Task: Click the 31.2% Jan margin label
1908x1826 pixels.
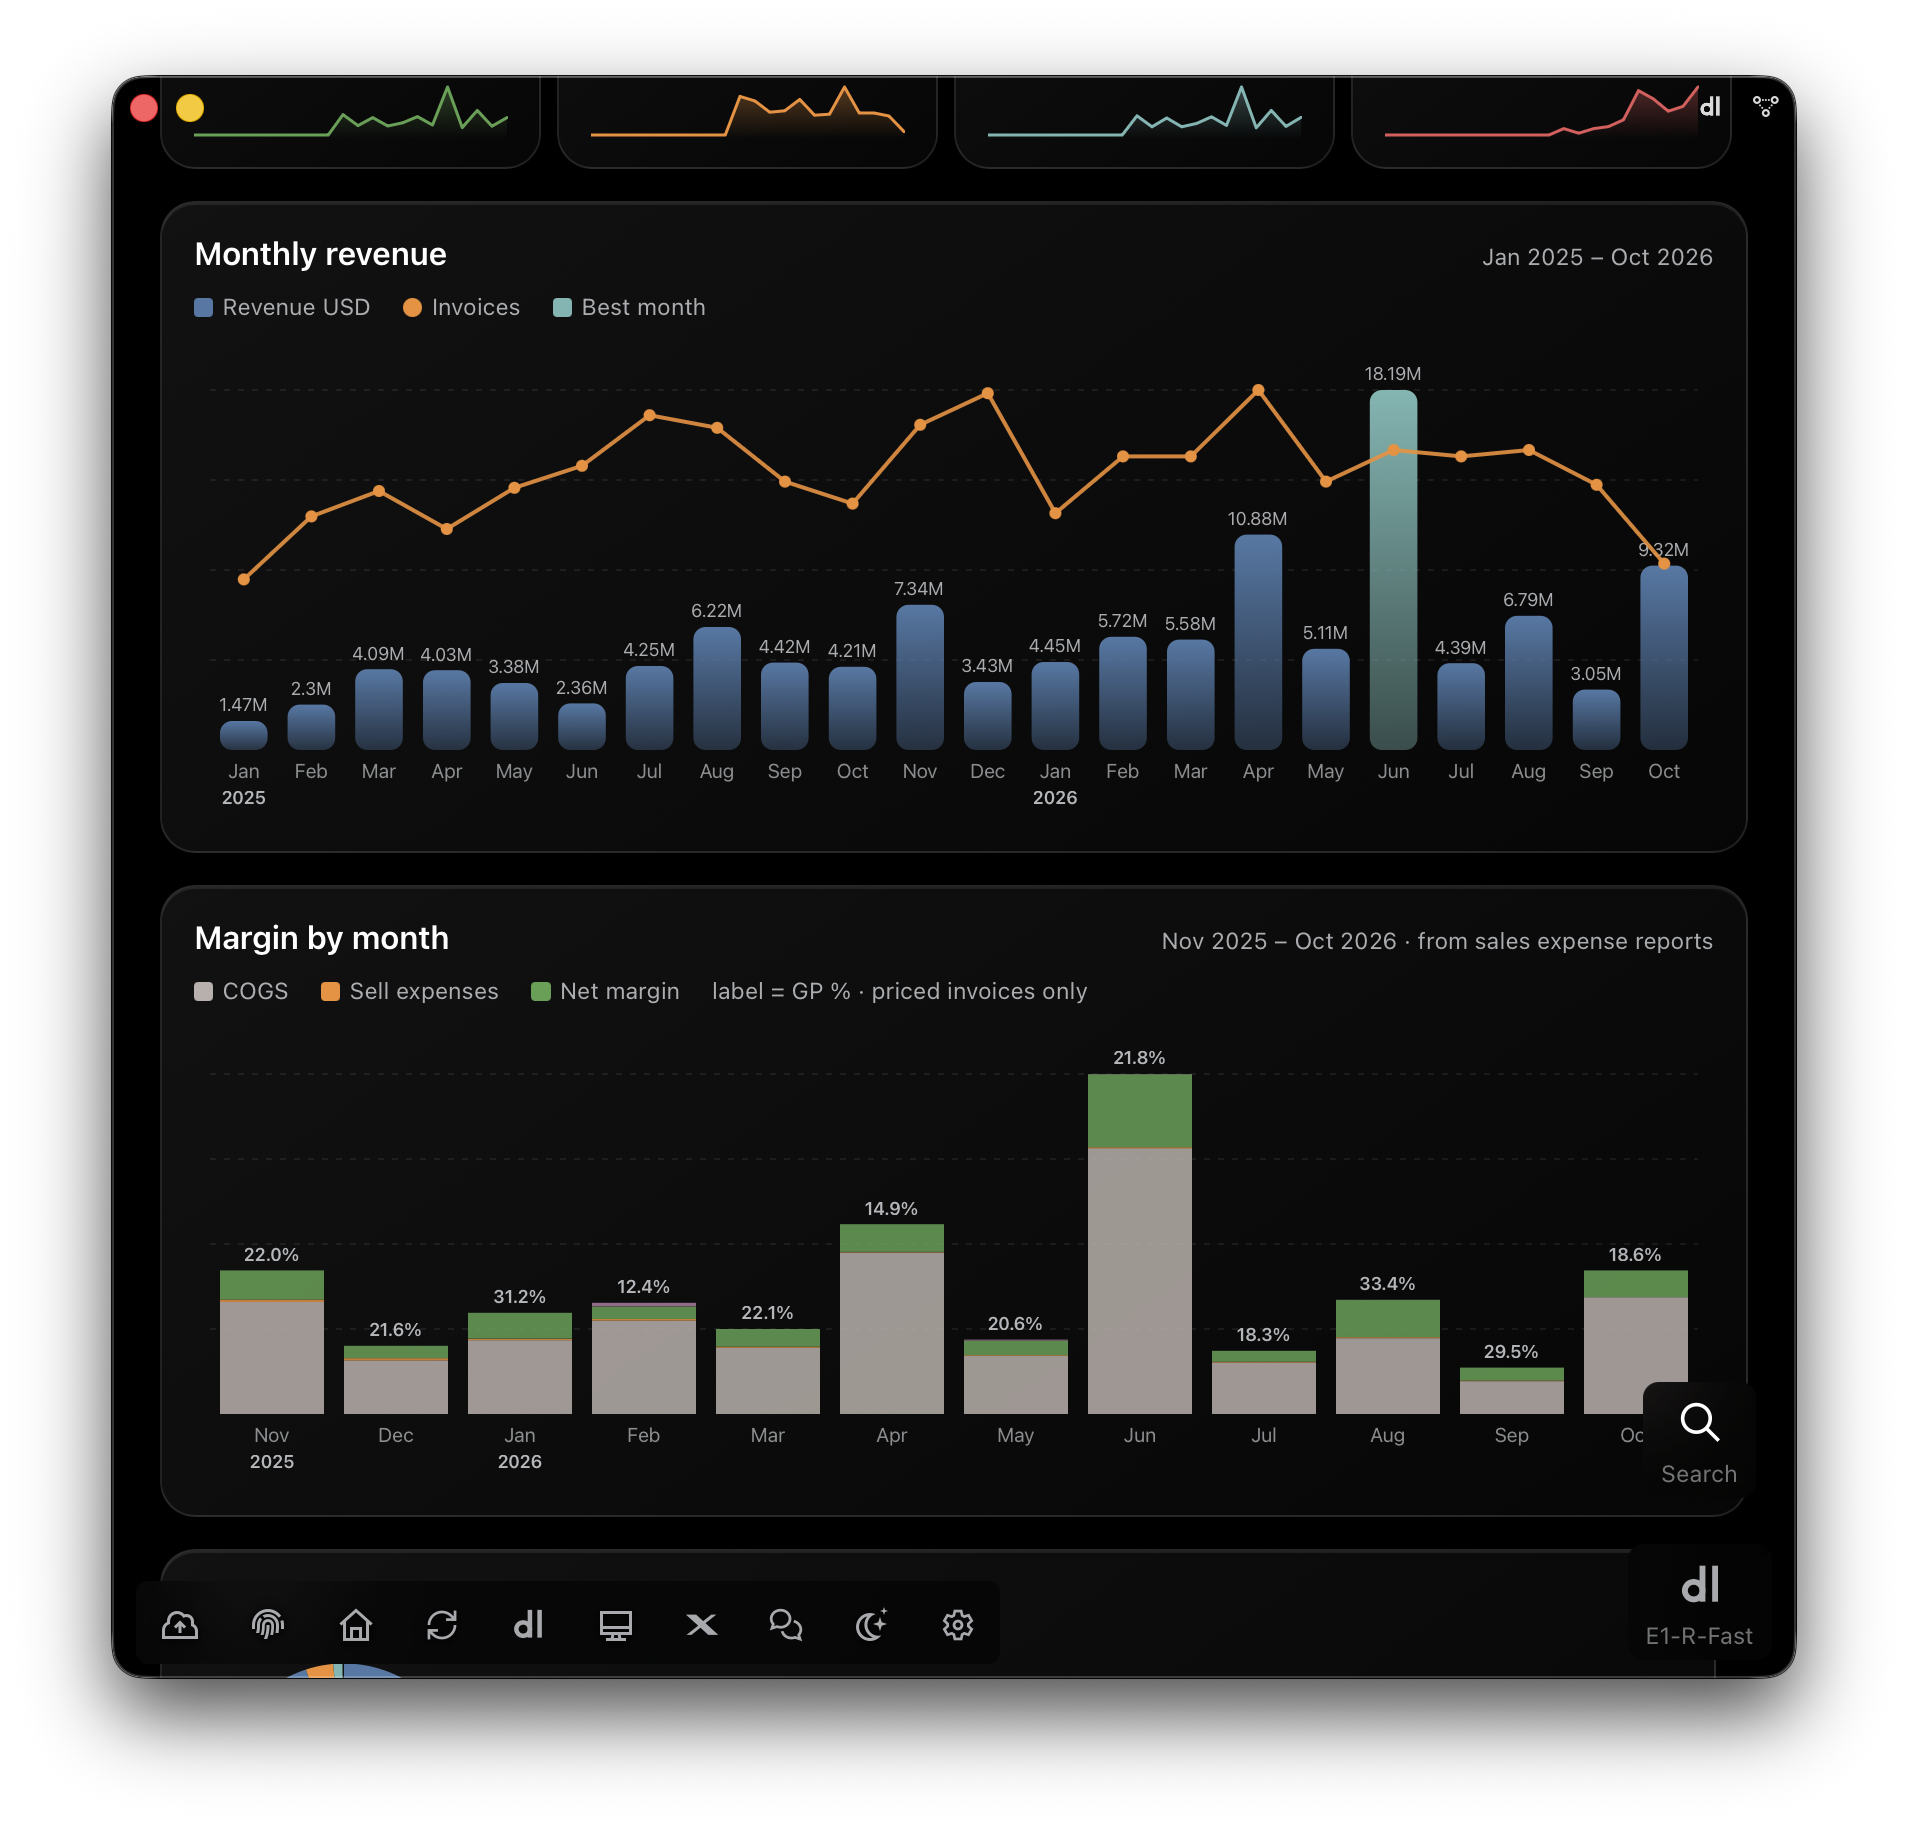Action: 519,1296
